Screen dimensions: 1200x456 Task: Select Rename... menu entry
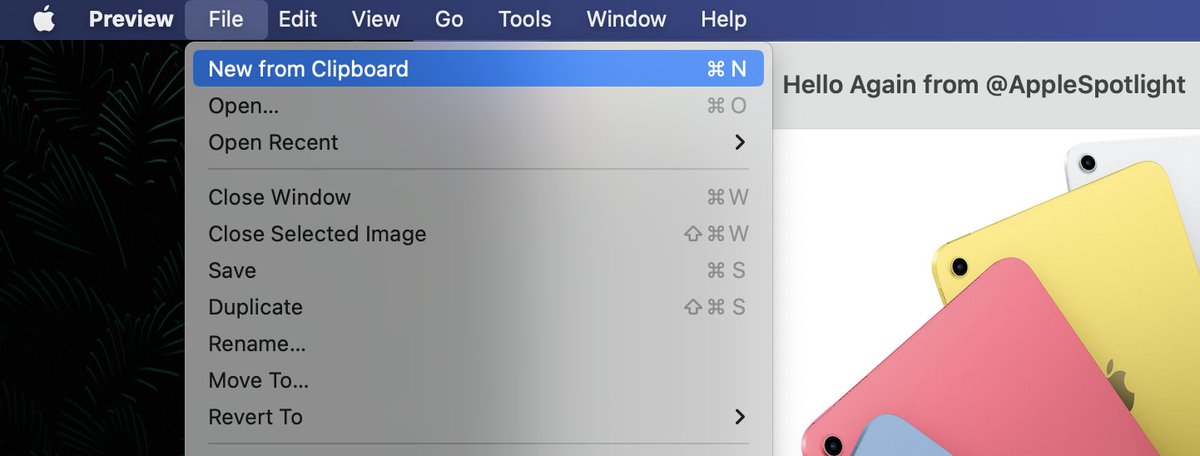478,344
